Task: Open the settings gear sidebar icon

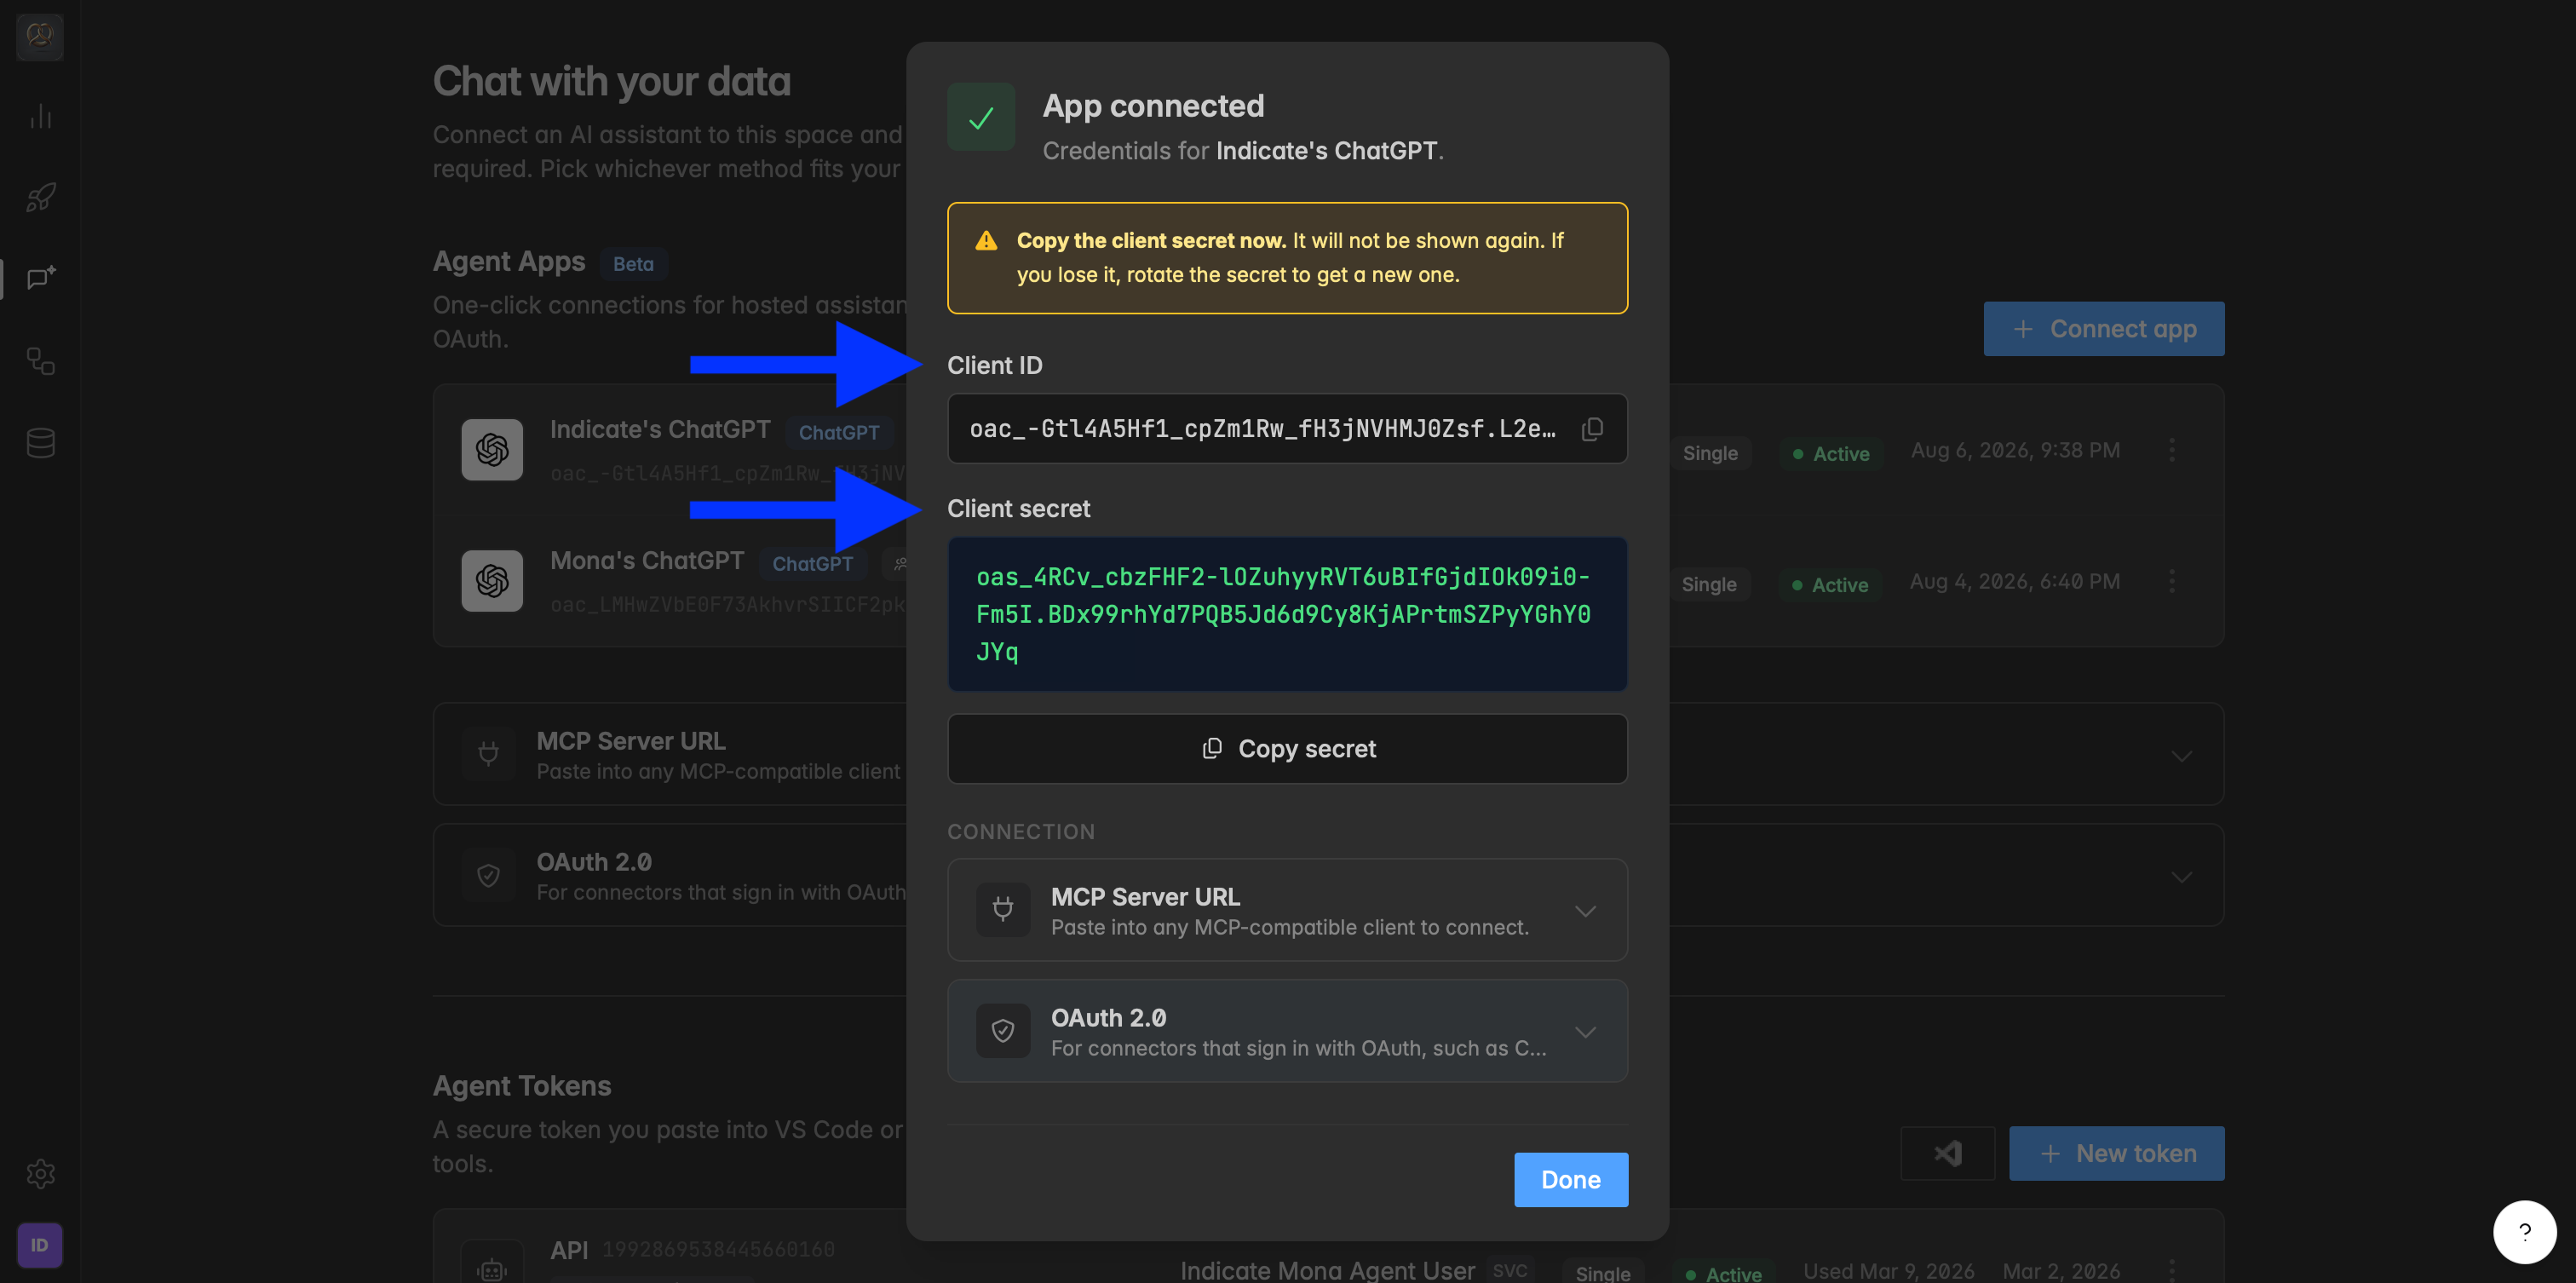Action: pyautogui.click(x=40, y=1173)
